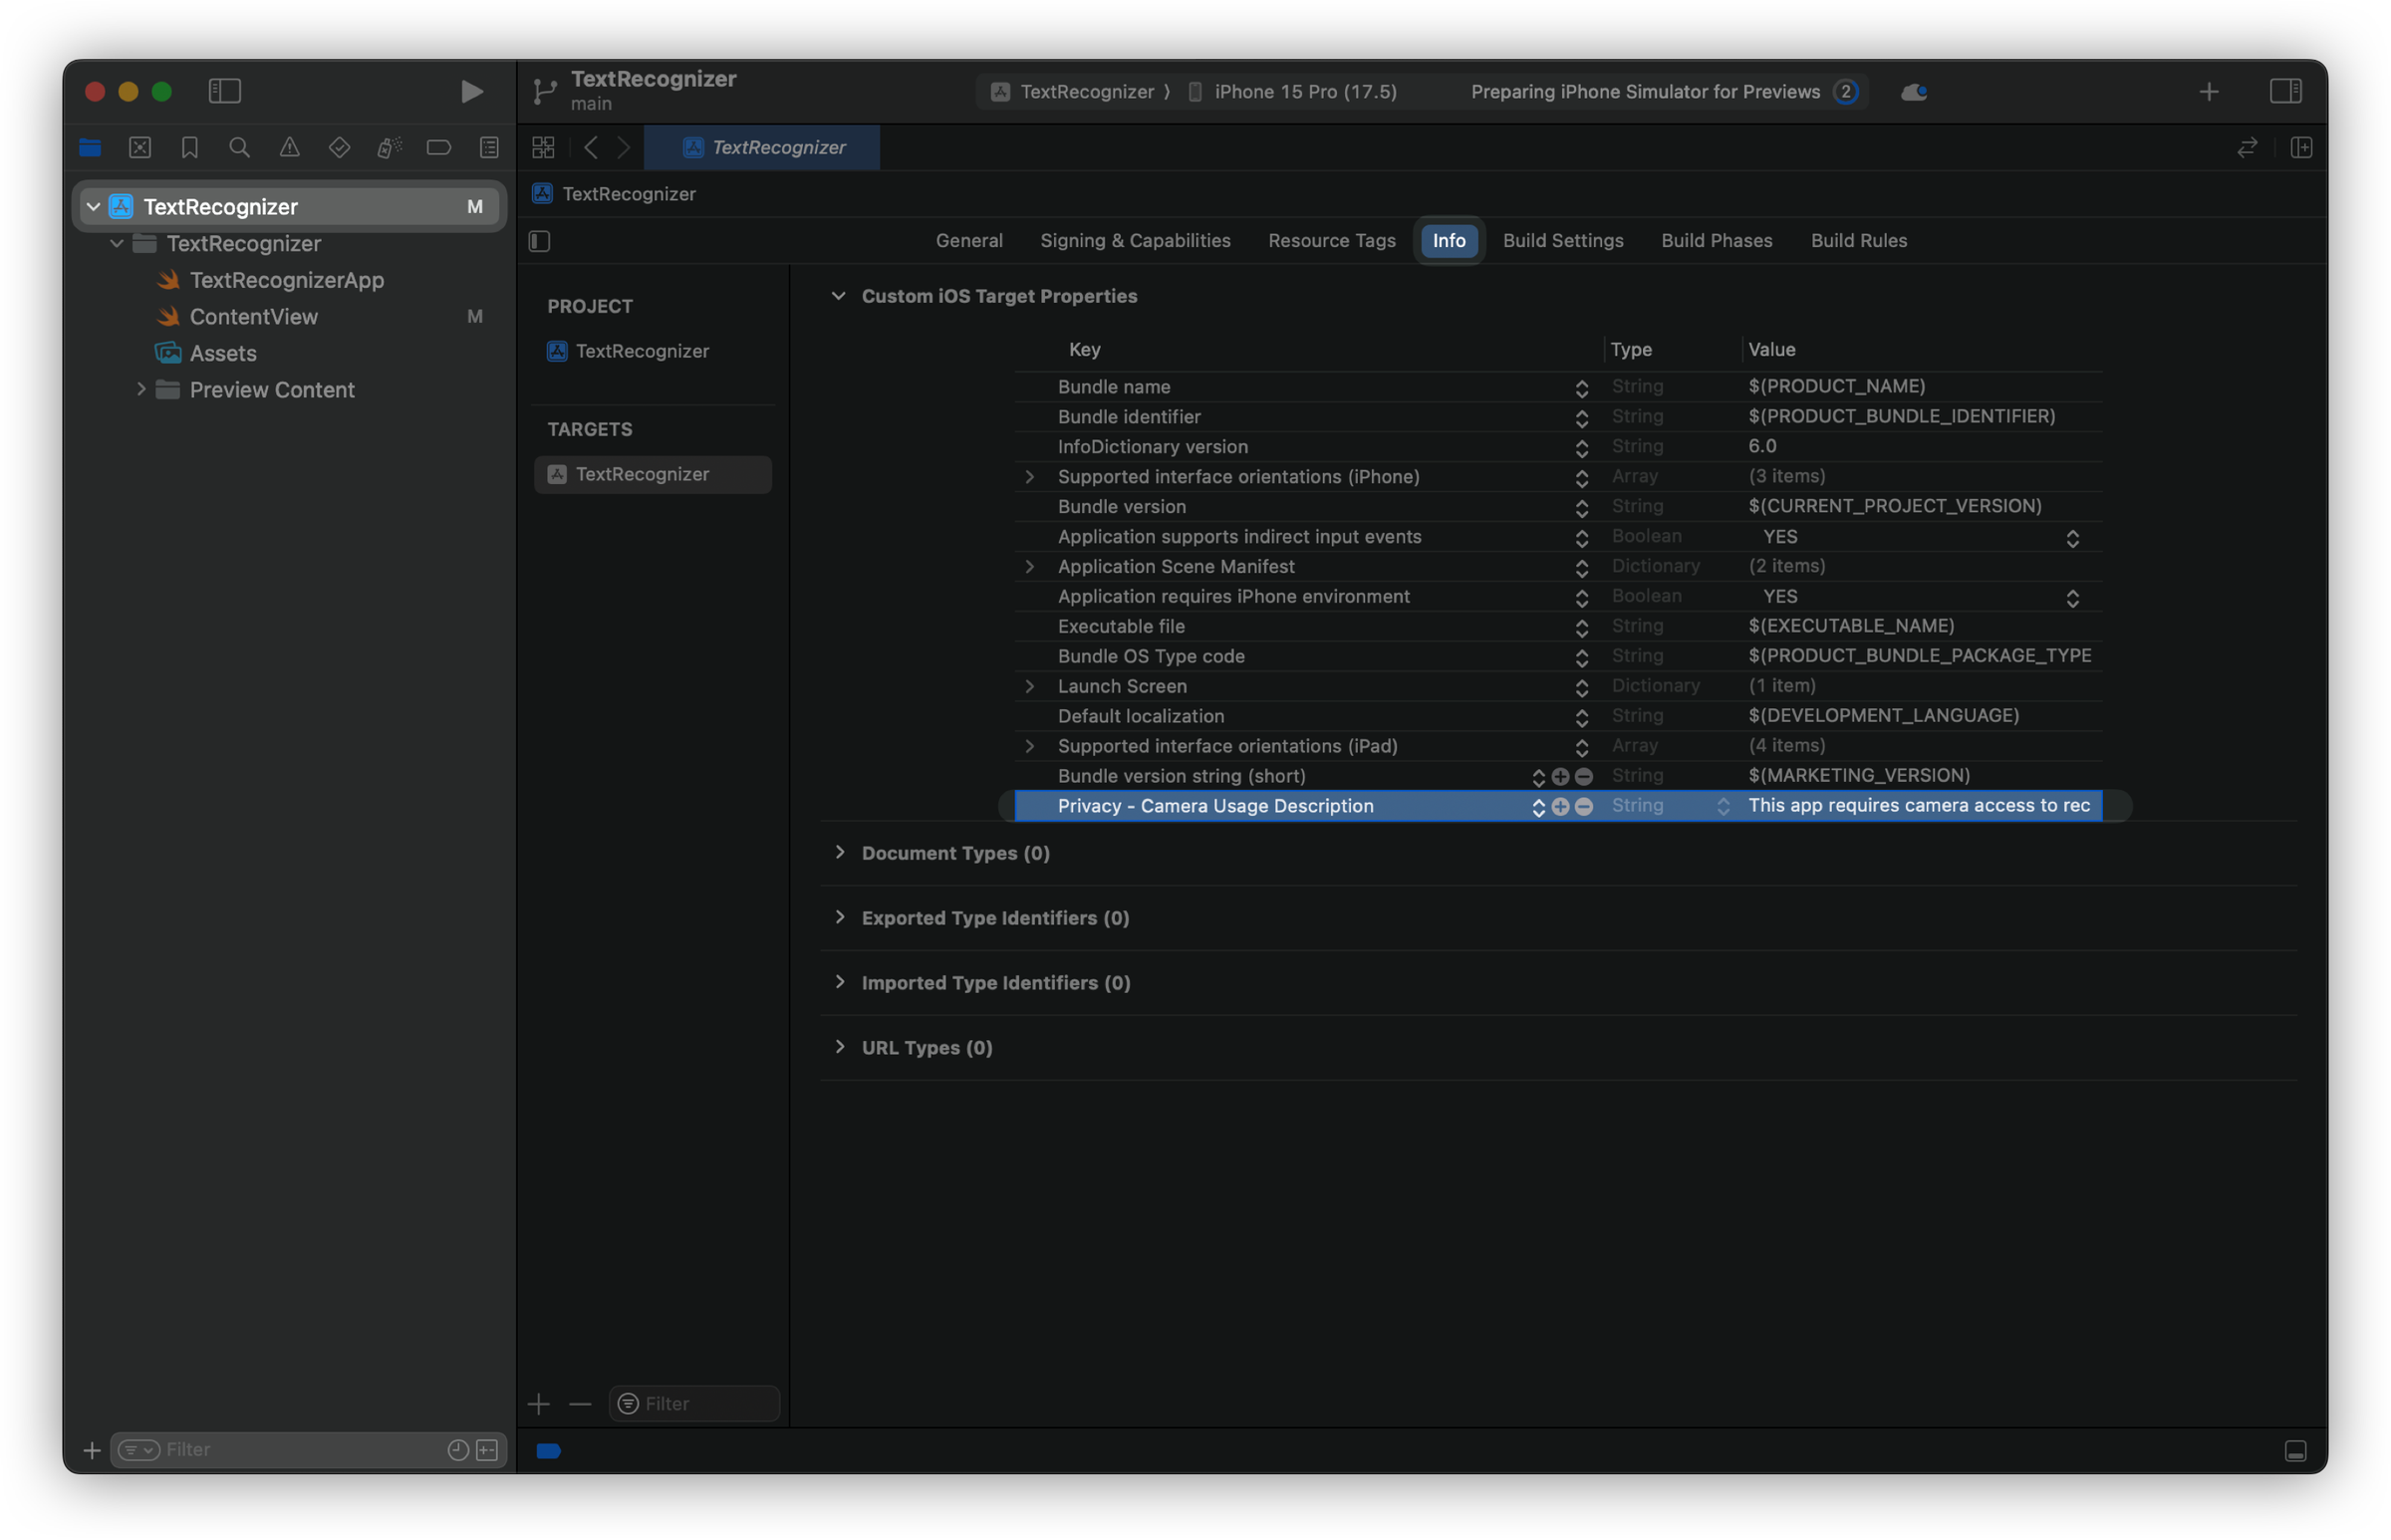
Task: Switch to the Source Control navigator
Action: [140, 147]
